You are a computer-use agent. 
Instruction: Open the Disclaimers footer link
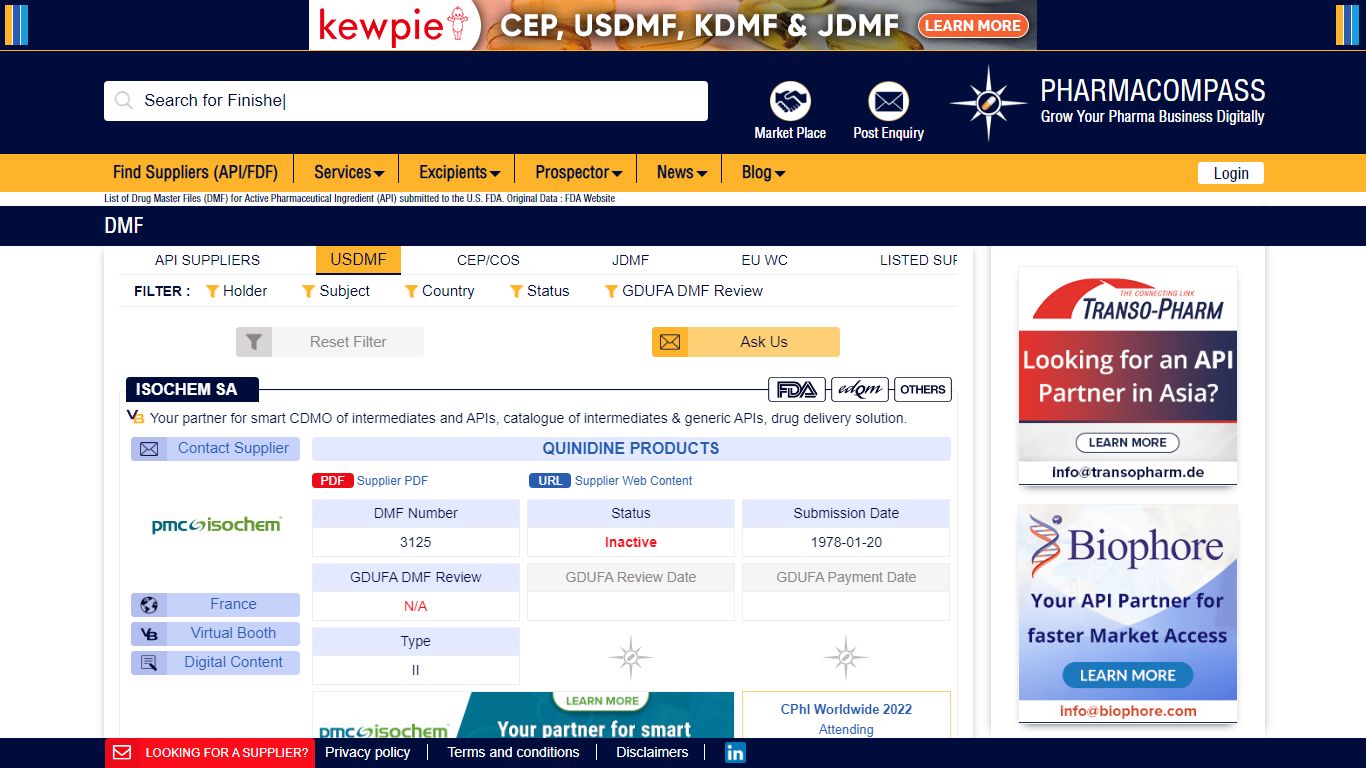pyautogui.click(x=652, y=753)
